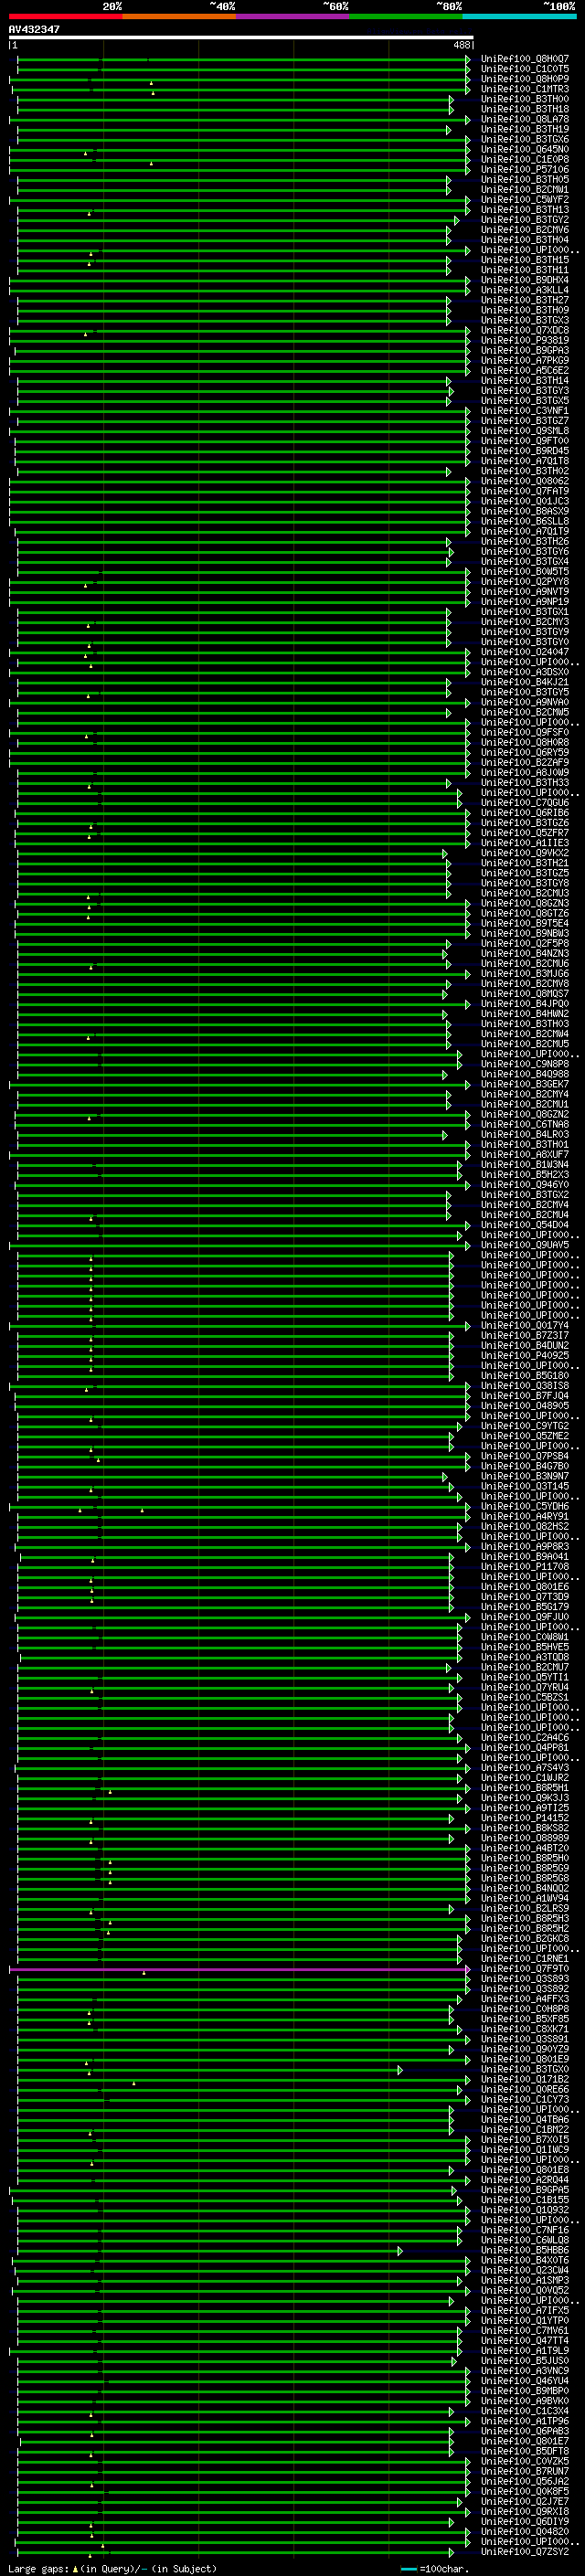Select the UniRef100_C6TNA8 label
Image resolution: width=585 pixels, height=2576 pixels.
coord(525,1124)
